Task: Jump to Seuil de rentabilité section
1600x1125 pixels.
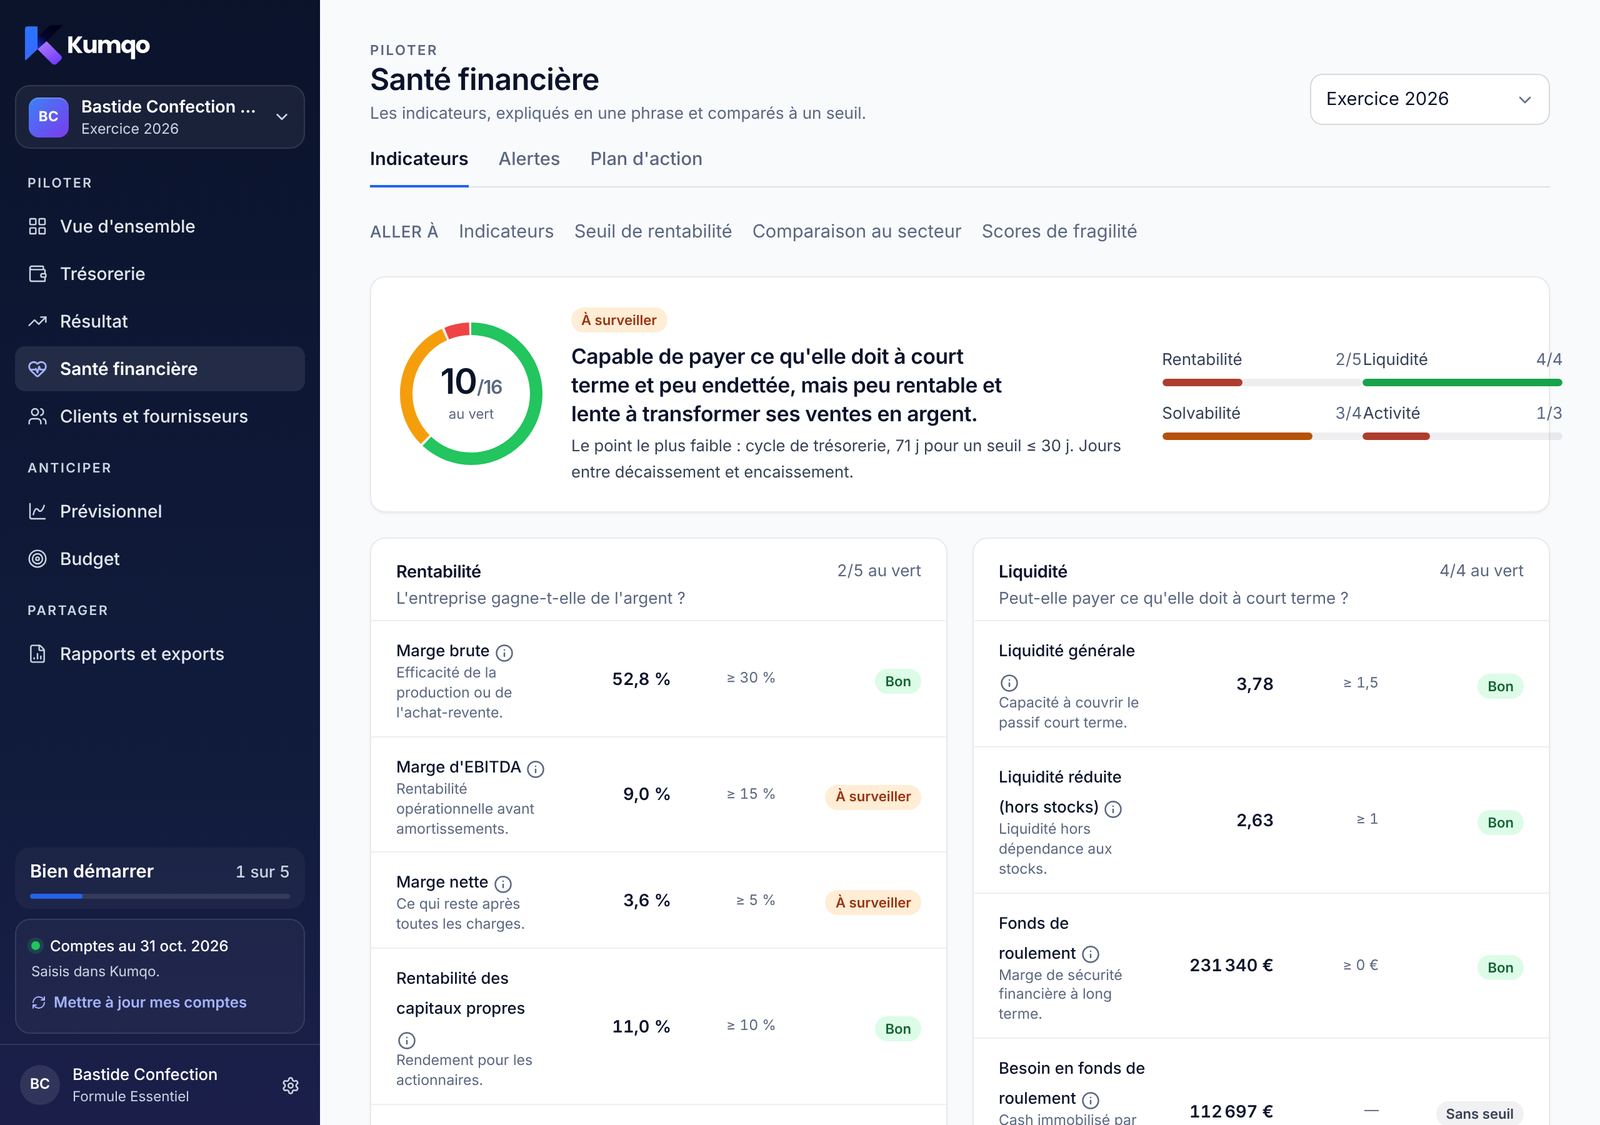Action: pyautogui.click(x=653, y=231)
